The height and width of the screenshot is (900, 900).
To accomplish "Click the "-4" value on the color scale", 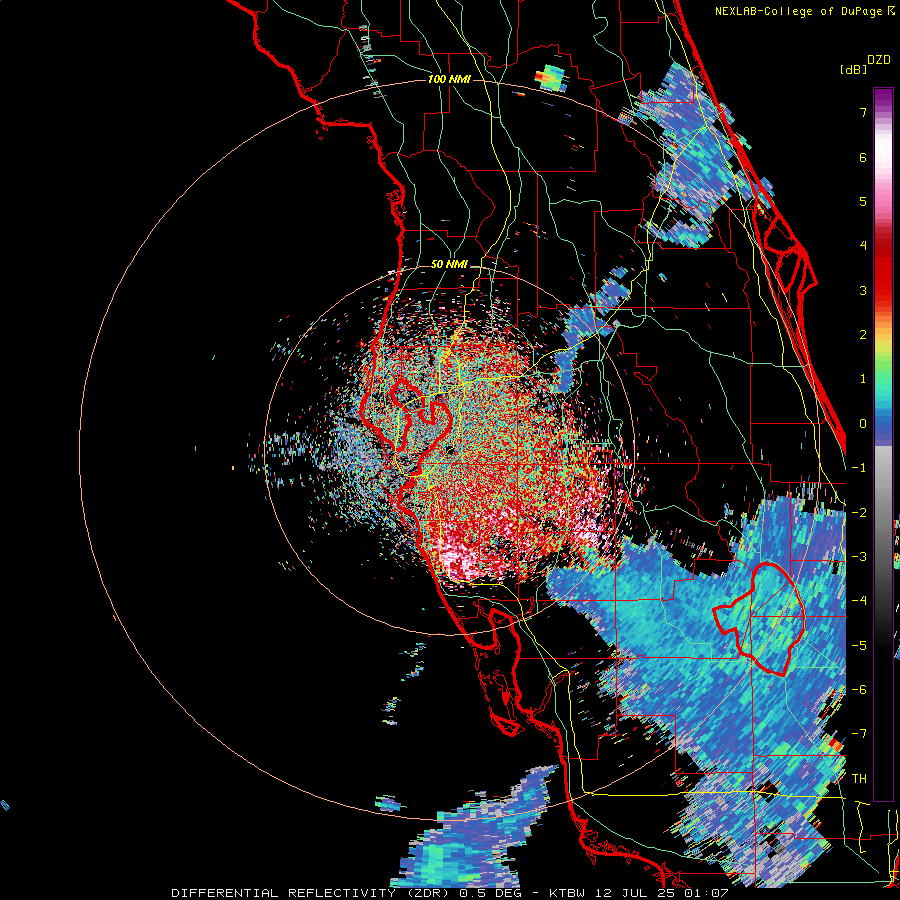I will click(x=859, y=601).
